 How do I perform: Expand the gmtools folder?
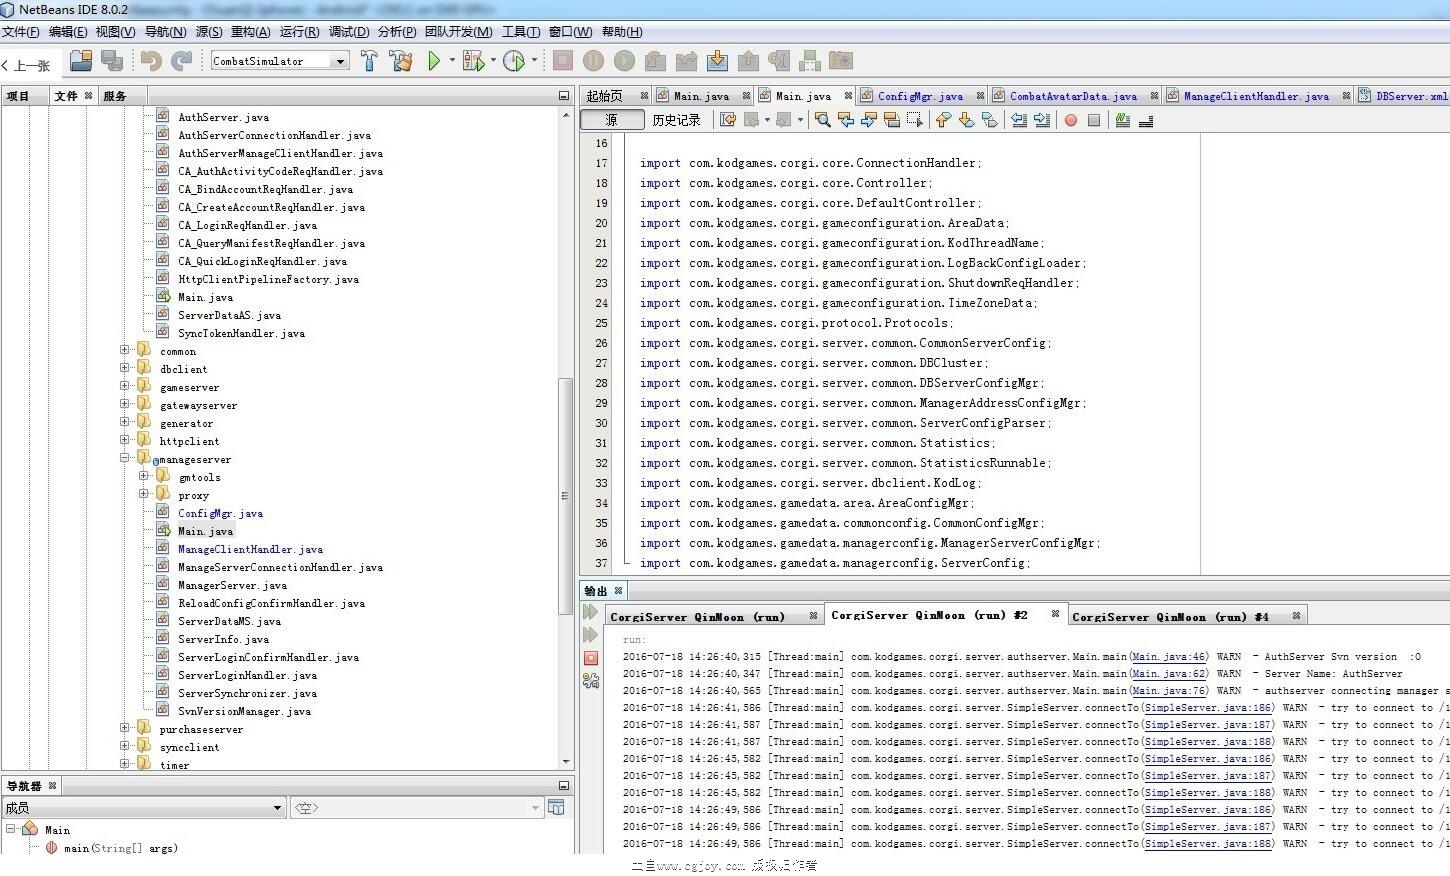coord(143,476)
